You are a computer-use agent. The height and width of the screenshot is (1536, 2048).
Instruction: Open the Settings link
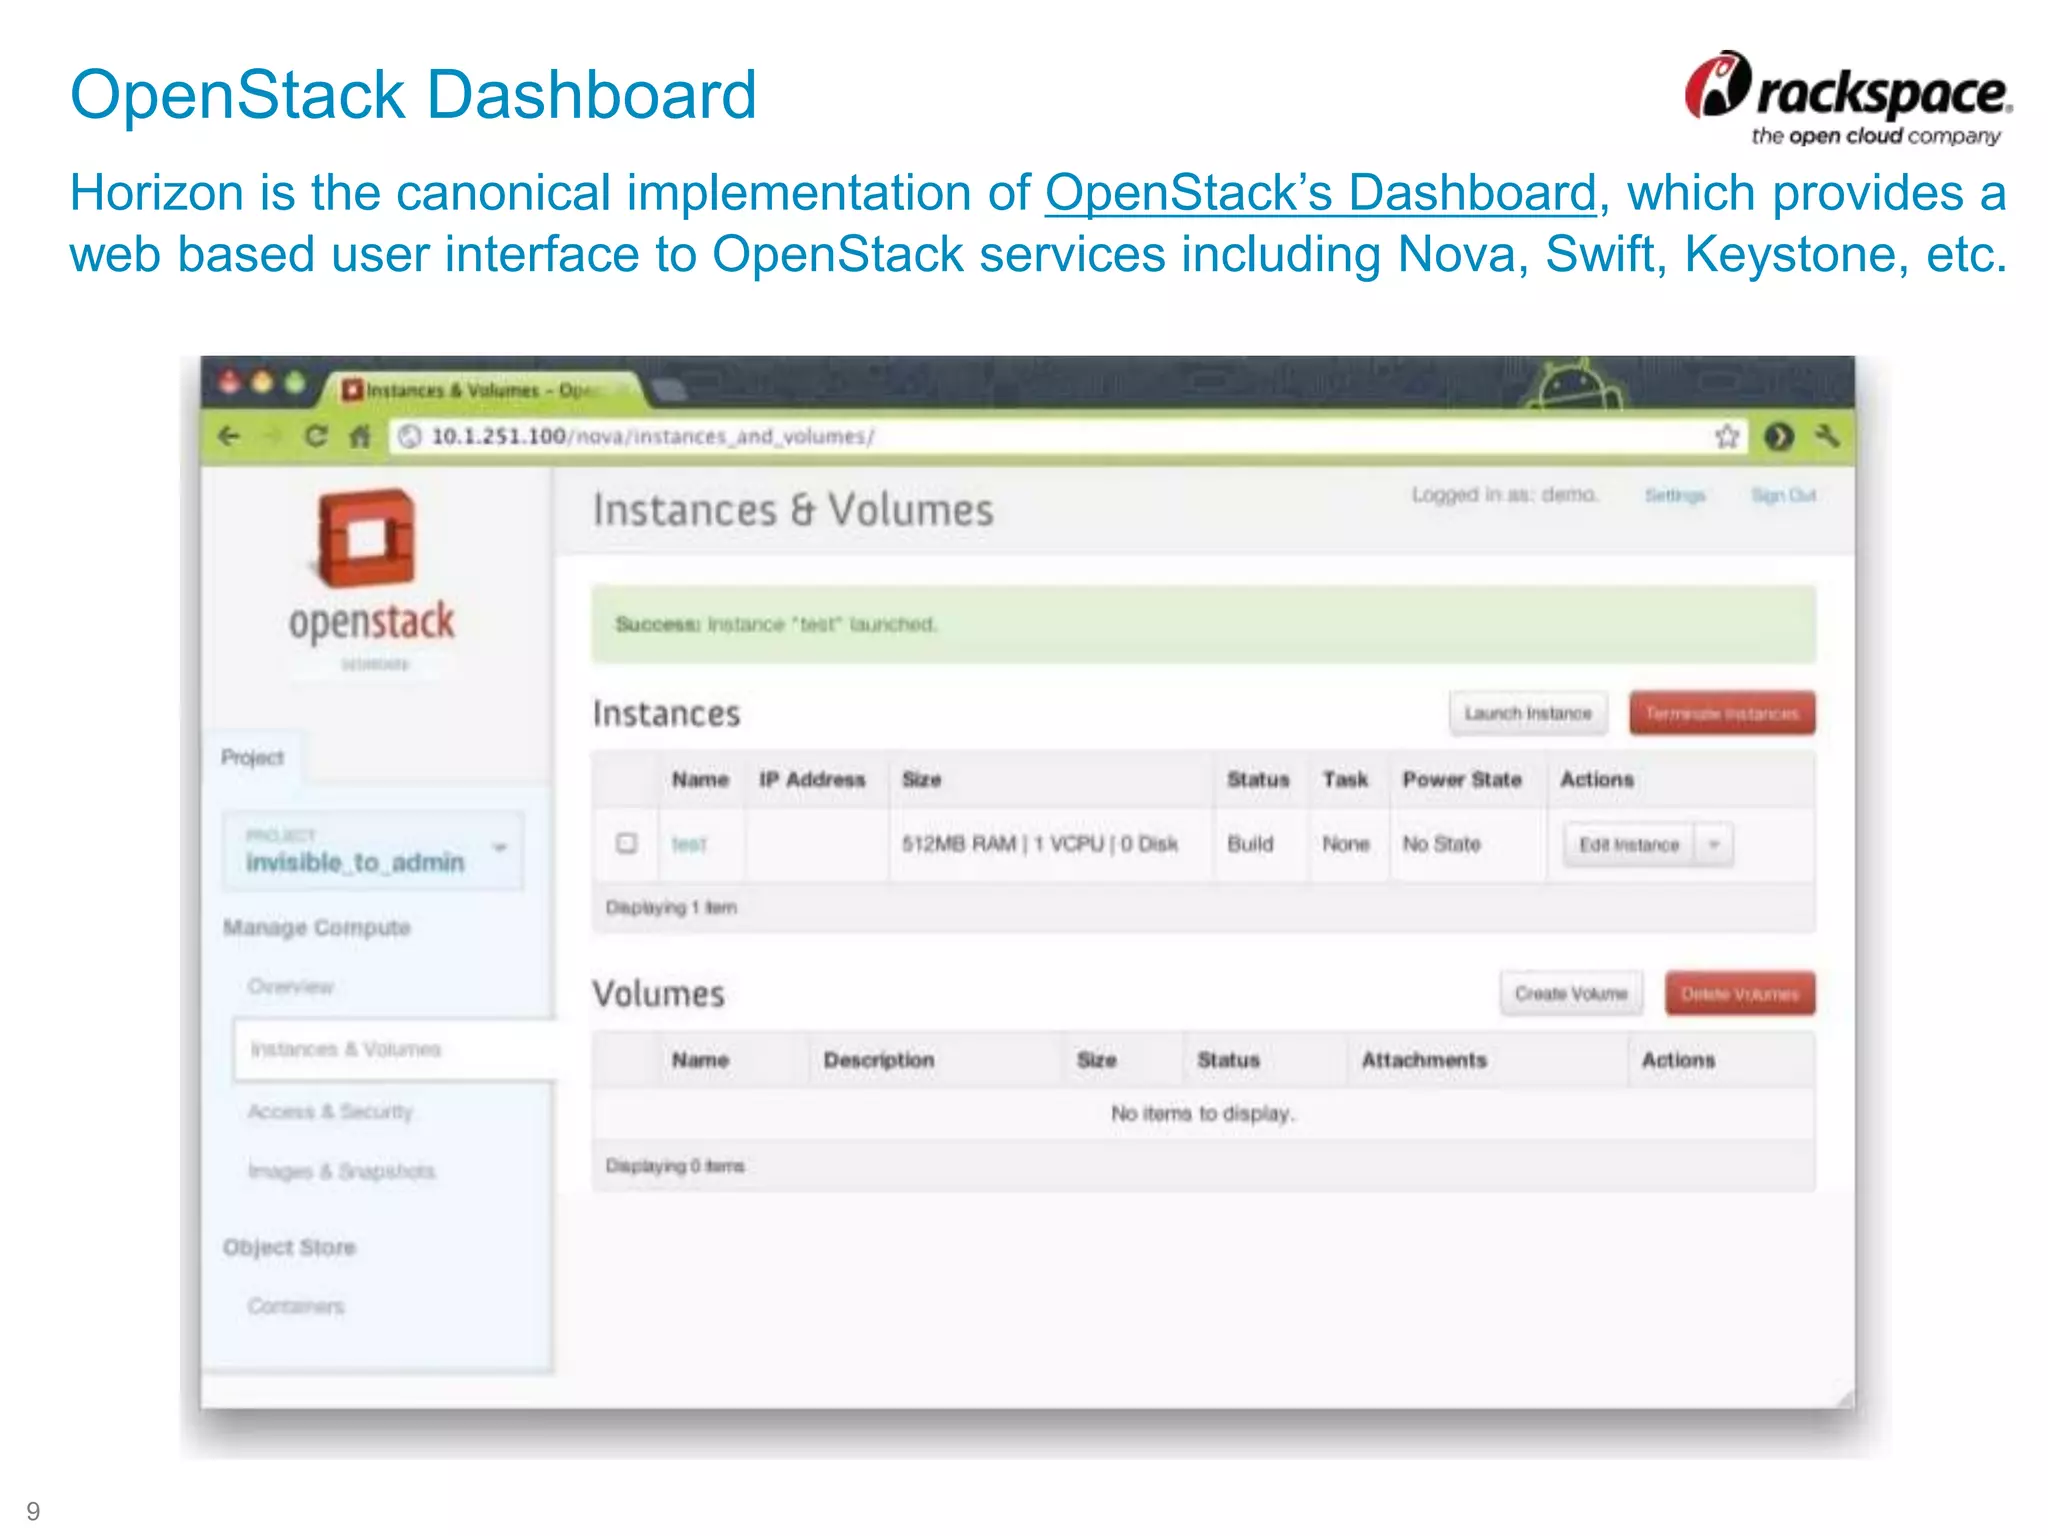coord(1675,495)
